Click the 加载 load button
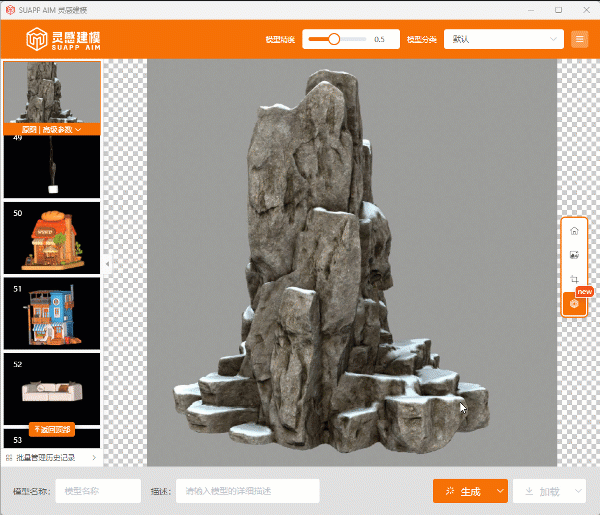This screenshot has height=515, width=600. click(542, 492)
